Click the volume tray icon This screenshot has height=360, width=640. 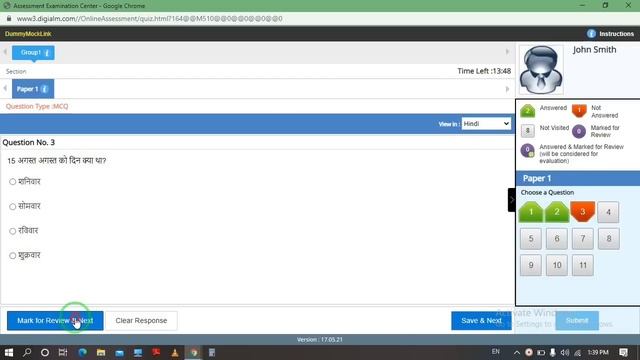pyautogui.click(x=565, y=352)
